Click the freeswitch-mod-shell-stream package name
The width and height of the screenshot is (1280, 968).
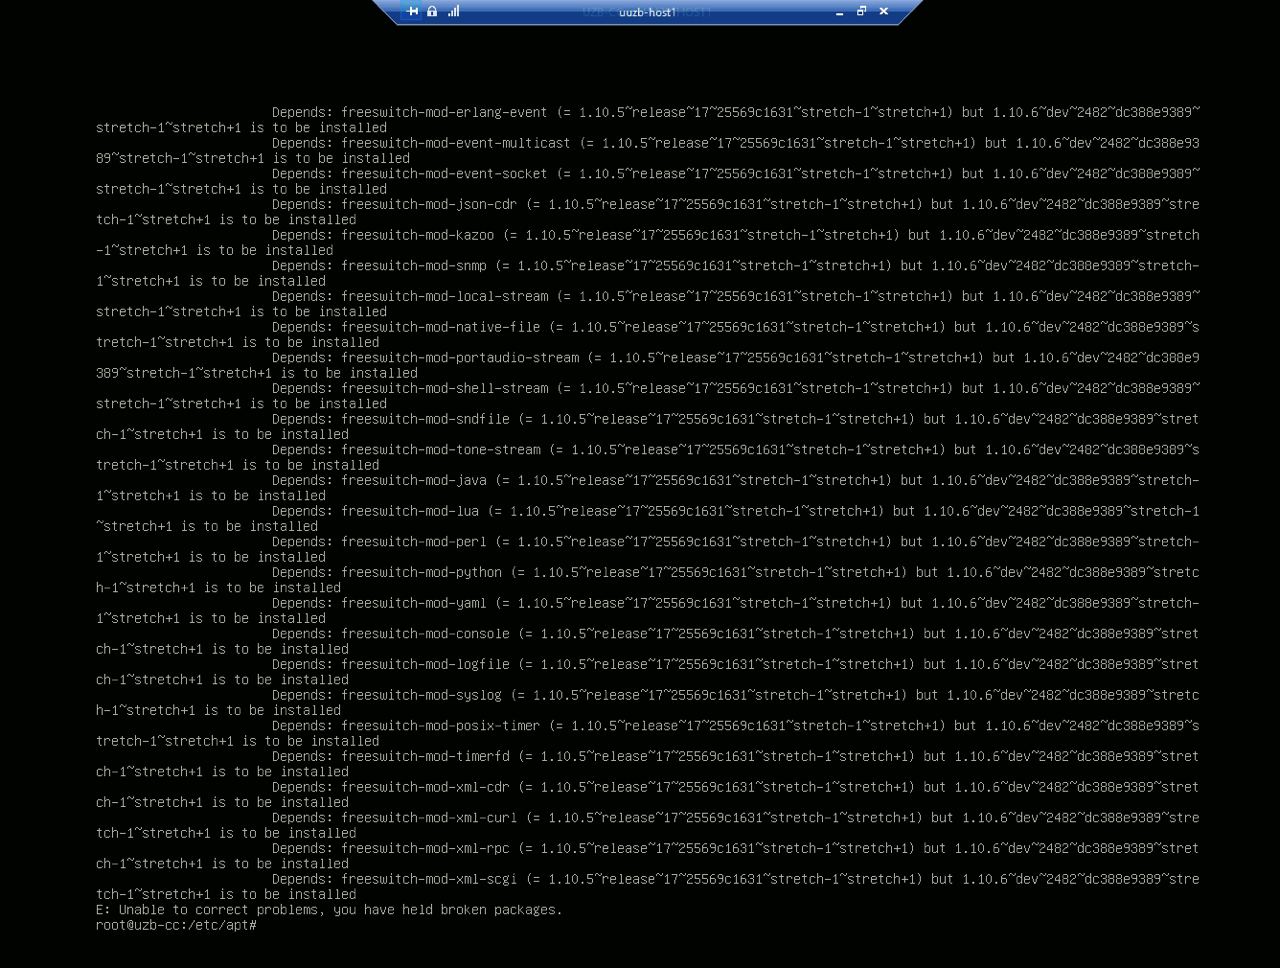tap(444, 388)
